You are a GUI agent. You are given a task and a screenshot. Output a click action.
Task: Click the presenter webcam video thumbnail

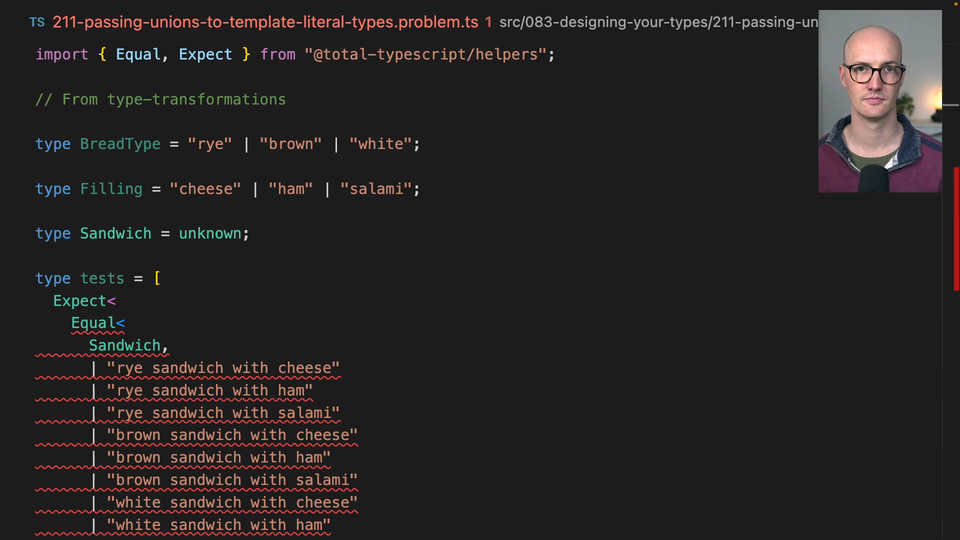(879, 101)
